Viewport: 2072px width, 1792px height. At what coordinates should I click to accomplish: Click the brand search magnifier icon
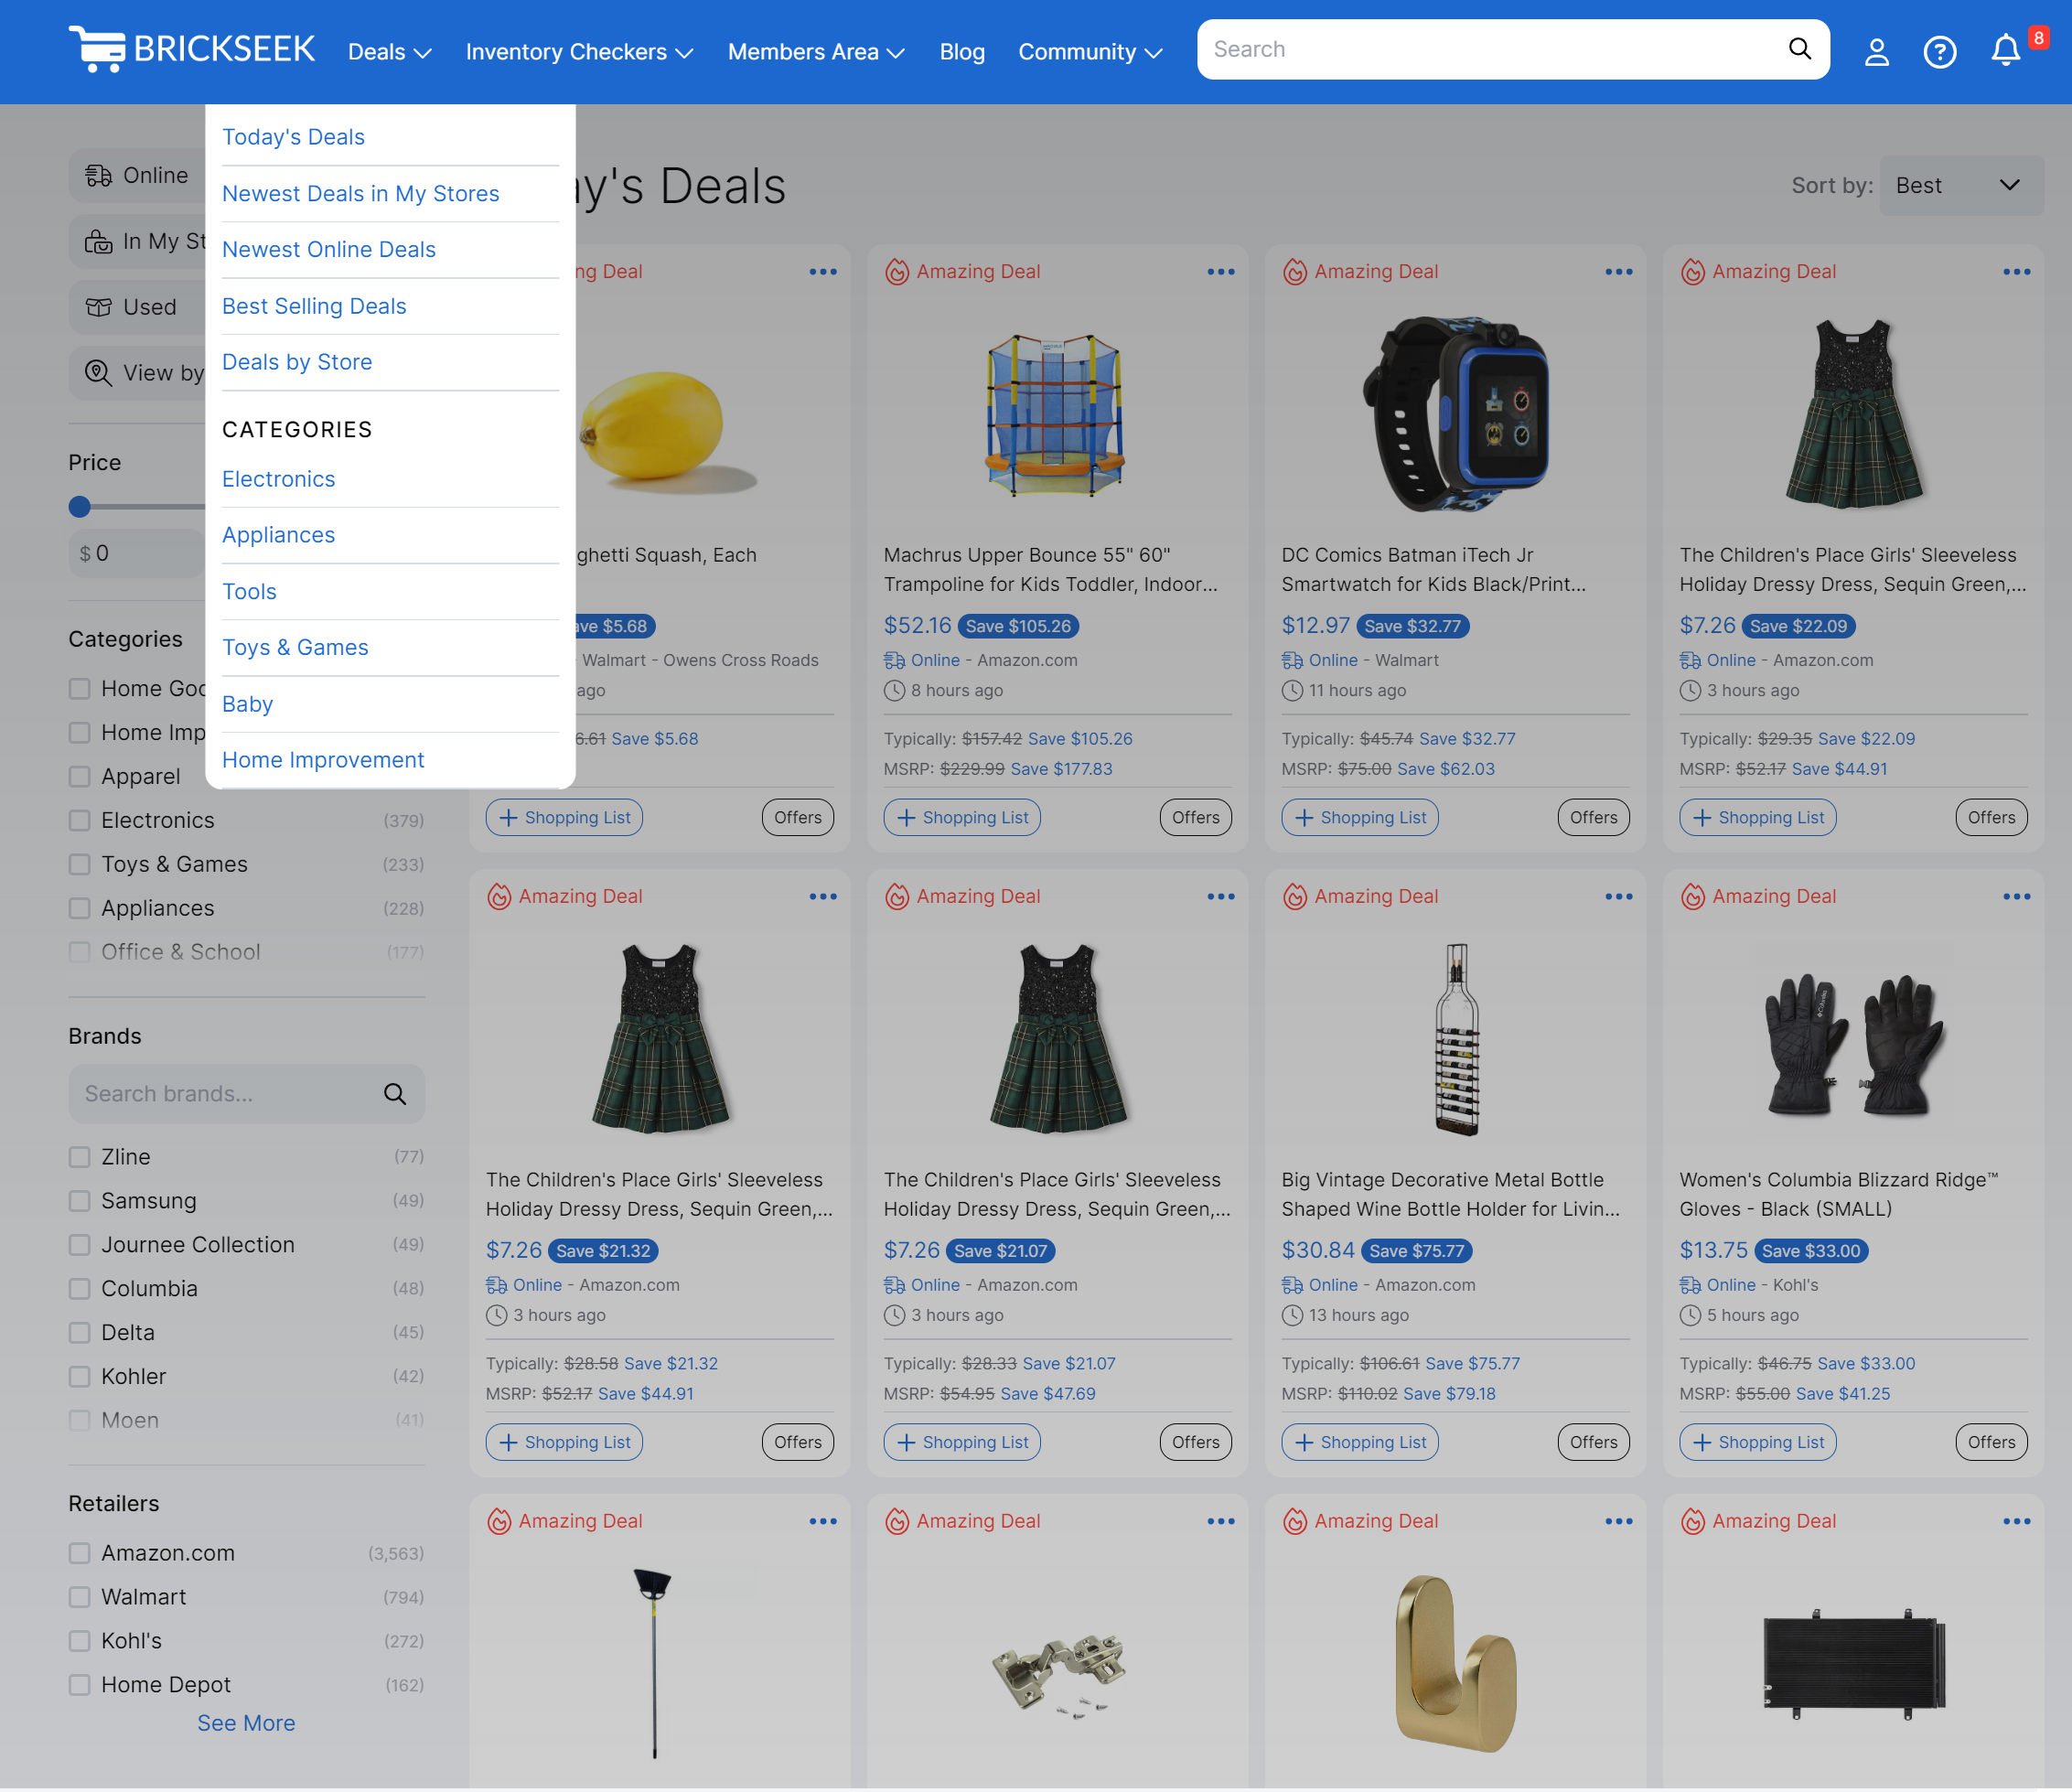pos(396,1093)
